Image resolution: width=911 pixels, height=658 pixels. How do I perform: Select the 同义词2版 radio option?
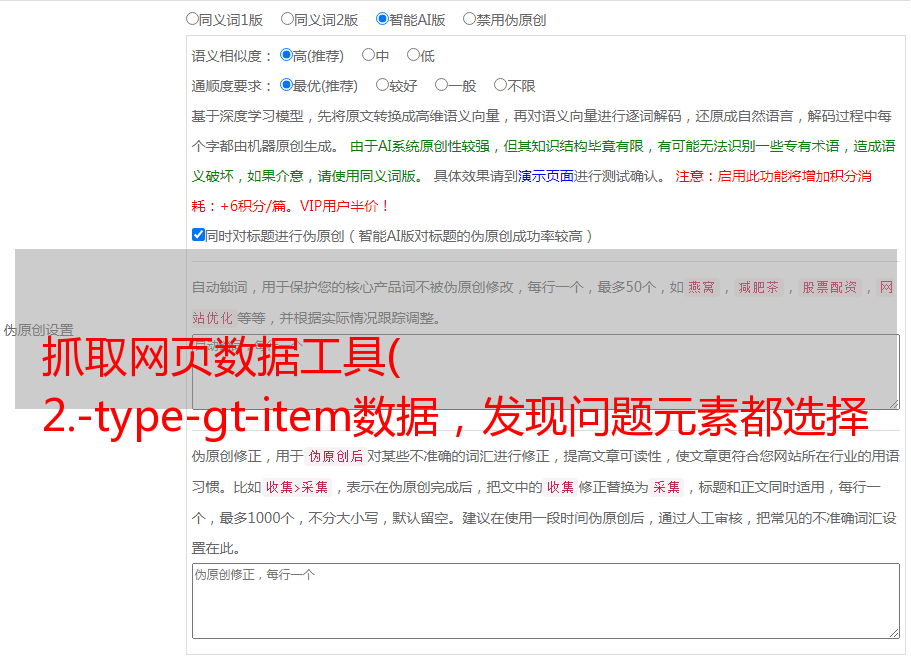[287, 19]
